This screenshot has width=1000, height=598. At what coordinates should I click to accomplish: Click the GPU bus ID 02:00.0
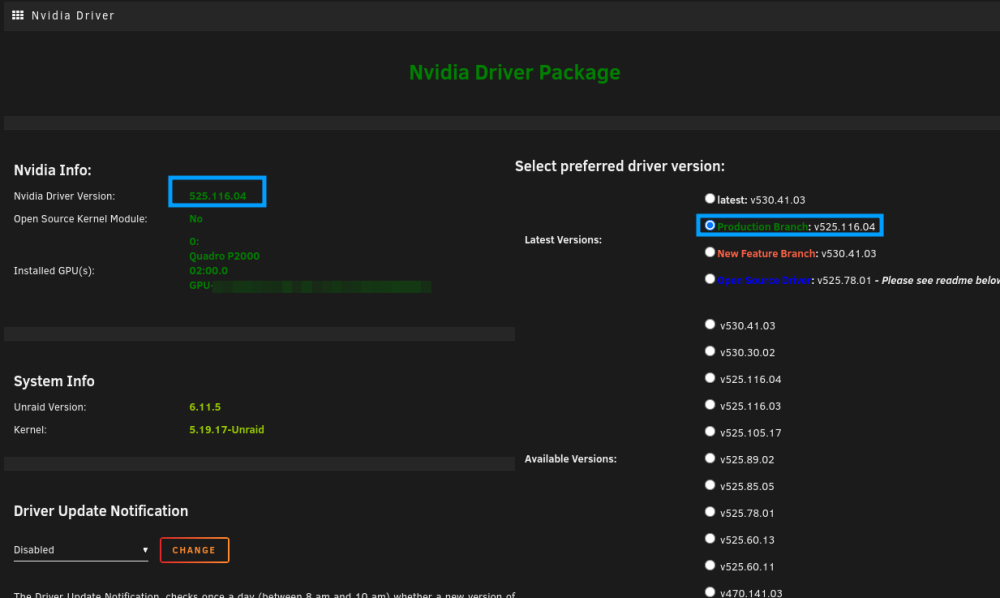[x=209, y=271]
